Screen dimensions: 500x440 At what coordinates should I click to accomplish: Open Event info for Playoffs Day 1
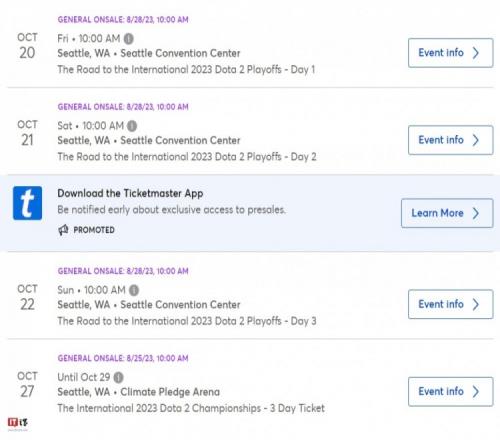click(x=451, y=53)
